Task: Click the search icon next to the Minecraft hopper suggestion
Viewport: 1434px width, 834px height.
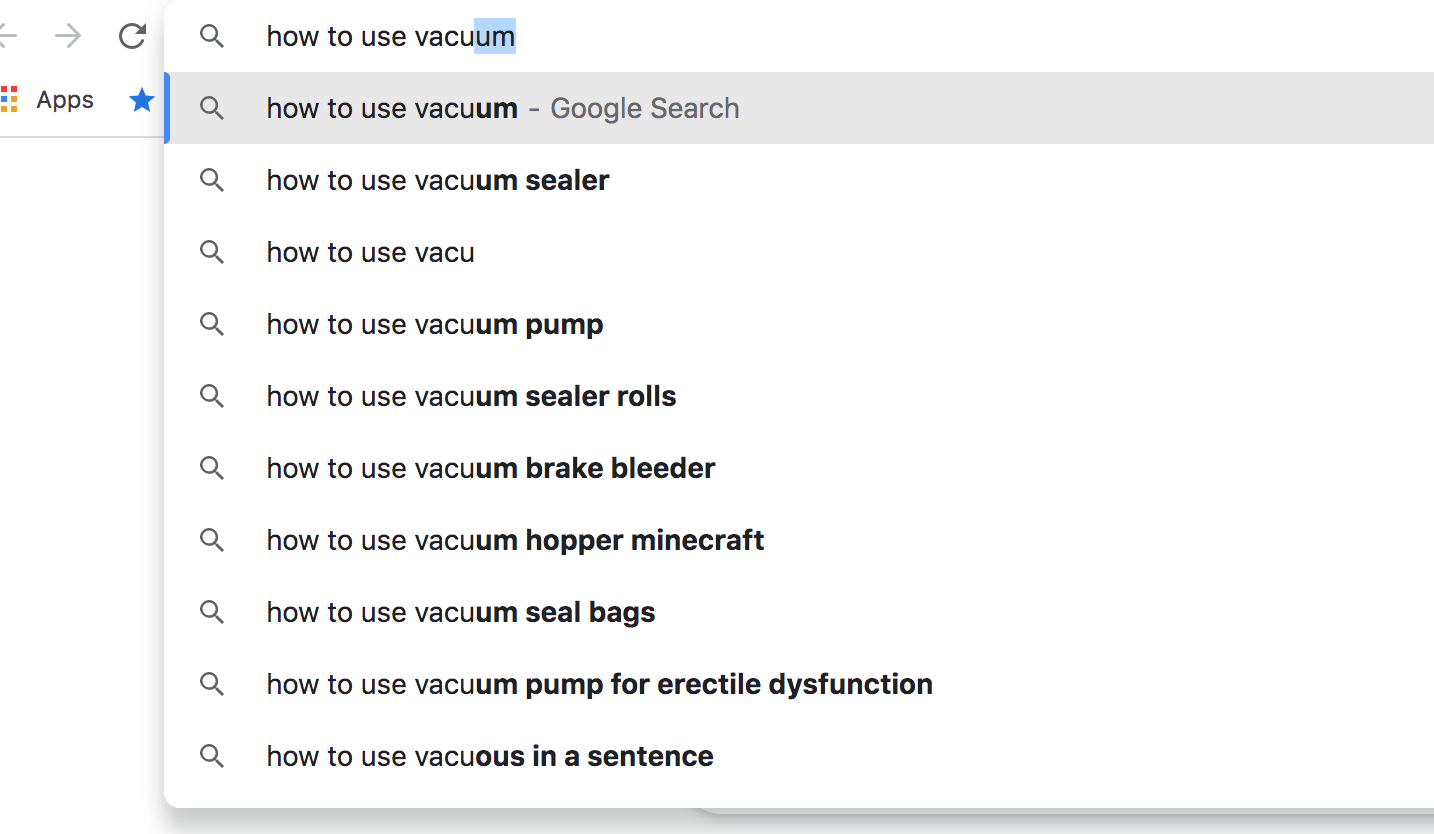Action: [x=212, y=540]
